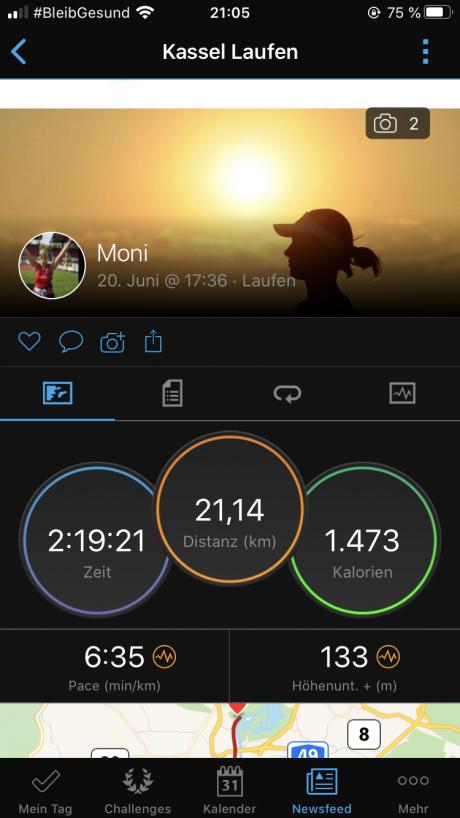Viewport: 460px width, 818px height.
Task: Tap the Distanz circle showing 21,14
Action: tap(229, 510)
